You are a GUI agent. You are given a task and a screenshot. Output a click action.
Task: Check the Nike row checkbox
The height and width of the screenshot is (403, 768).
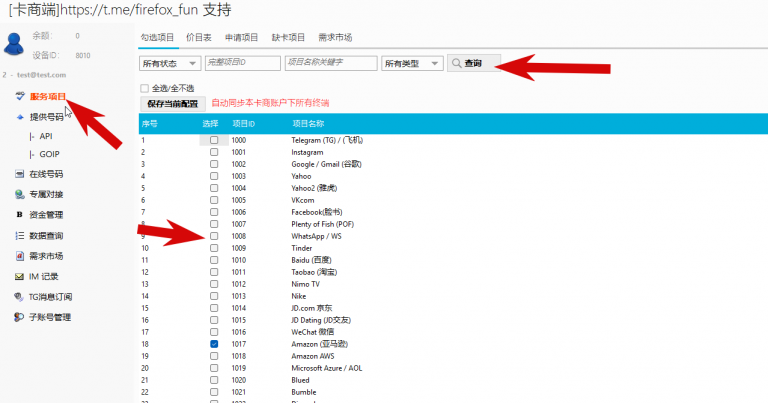click(214, 296)
